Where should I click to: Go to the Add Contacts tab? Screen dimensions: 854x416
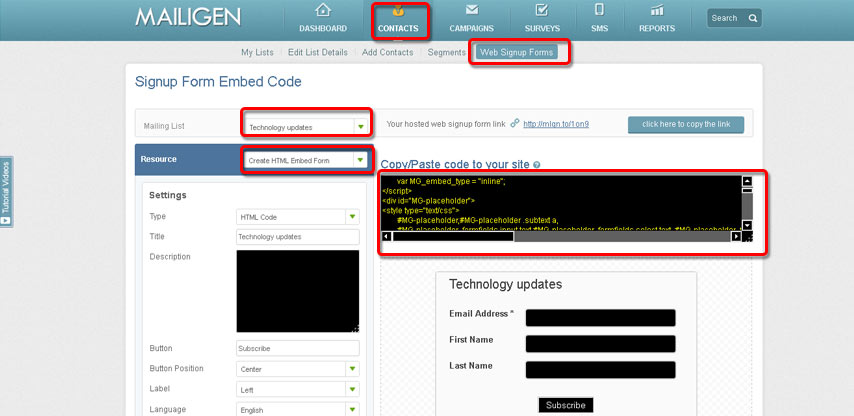[x=387, y=52]
